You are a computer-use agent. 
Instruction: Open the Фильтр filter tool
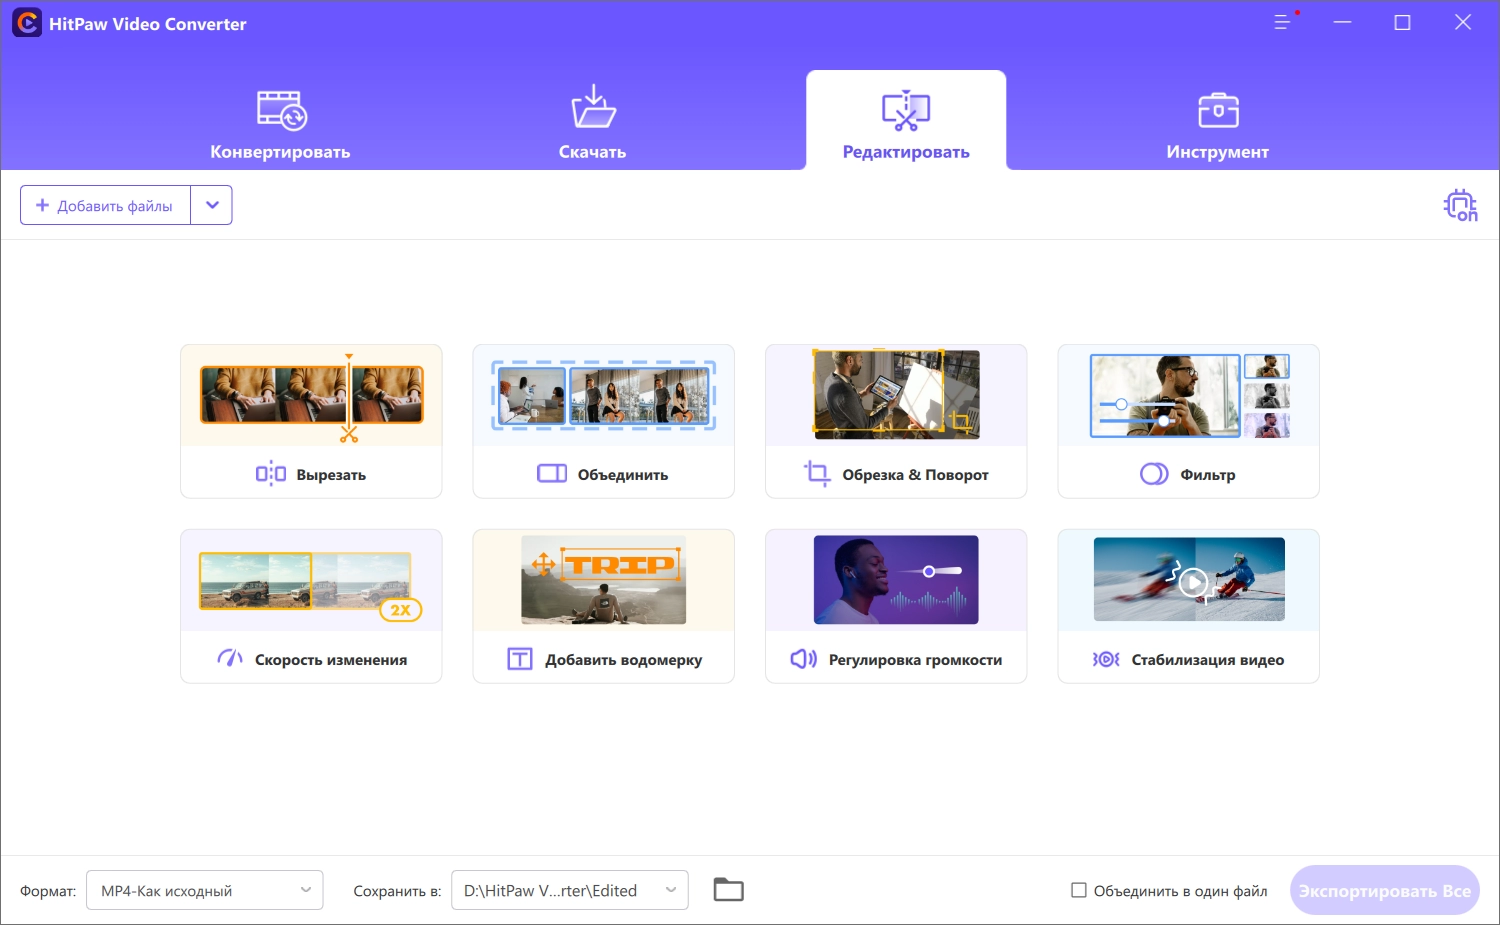click(1188, 421)
